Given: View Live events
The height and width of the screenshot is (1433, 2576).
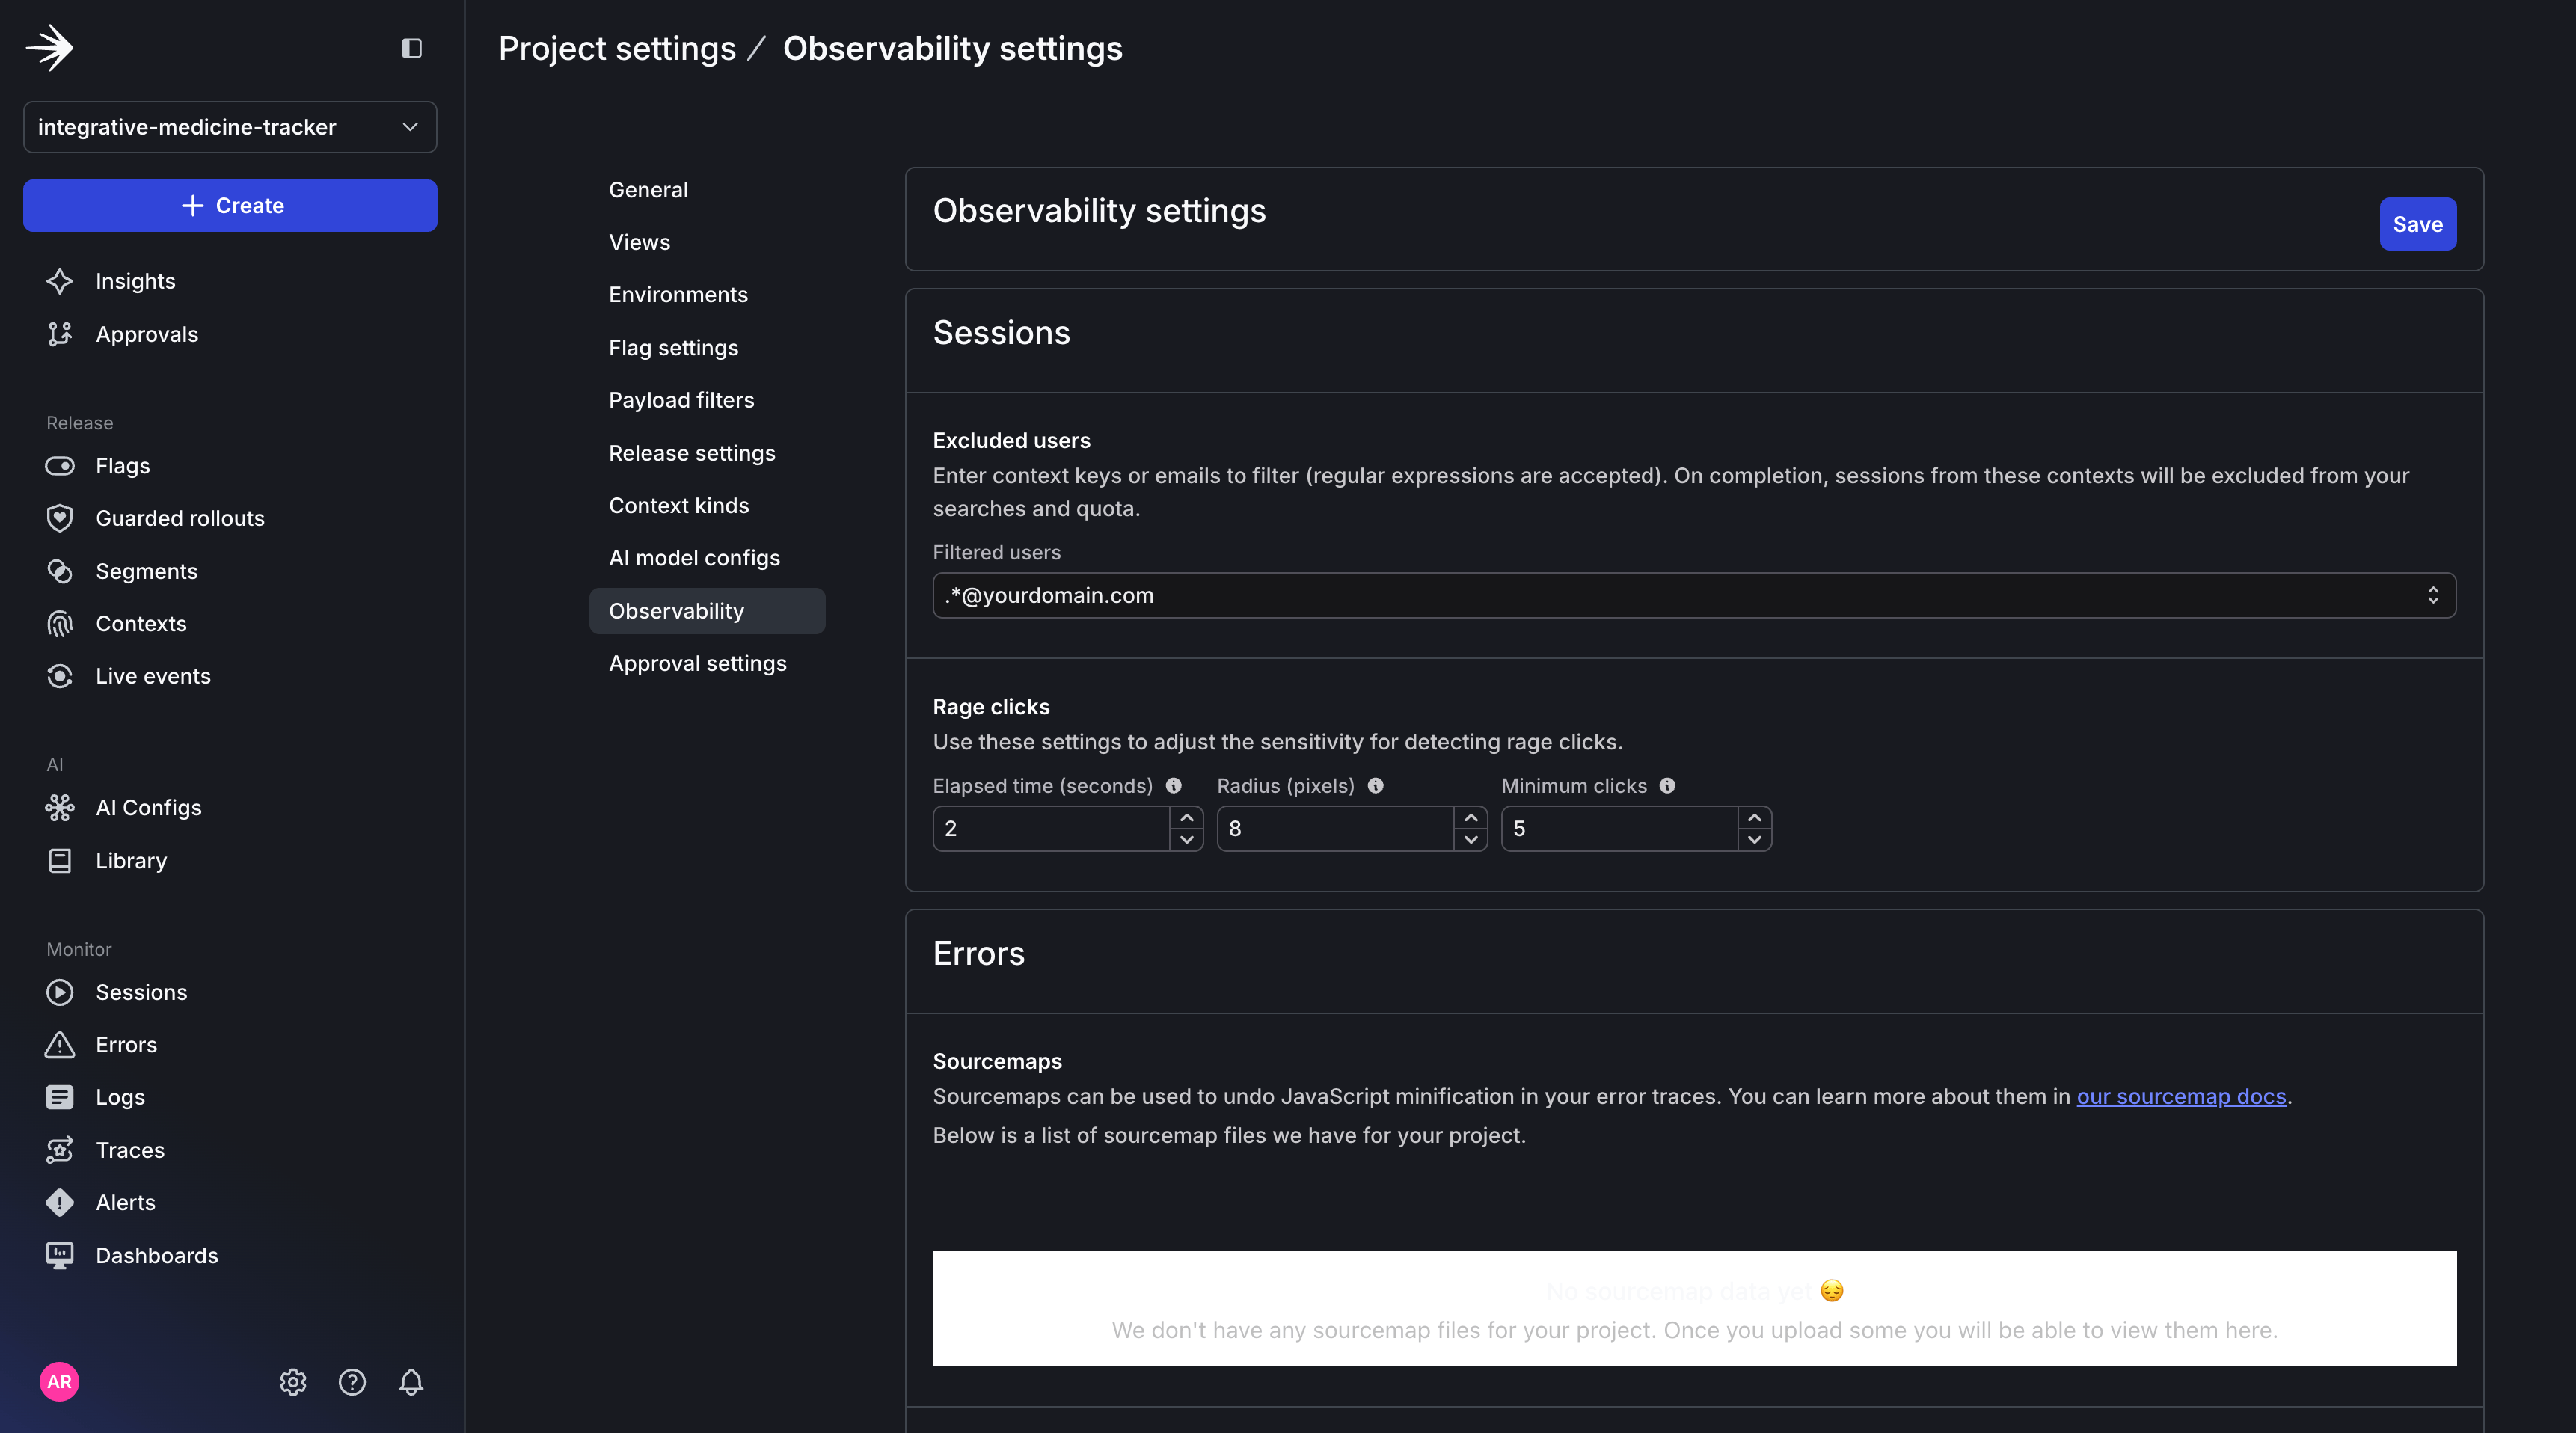Looking at the screenshot, I should 152,676.
